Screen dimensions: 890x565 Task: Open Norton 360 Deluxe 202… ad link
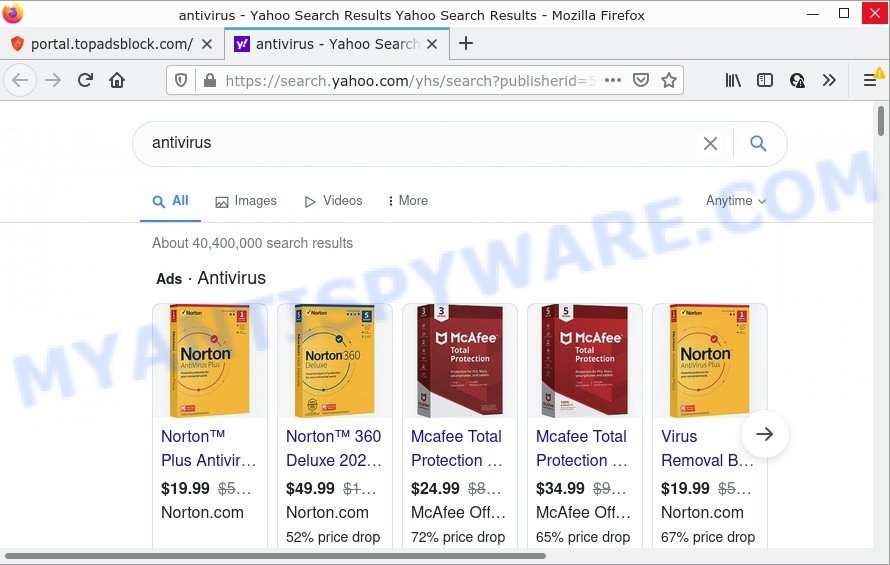click(x=334, y=448)
